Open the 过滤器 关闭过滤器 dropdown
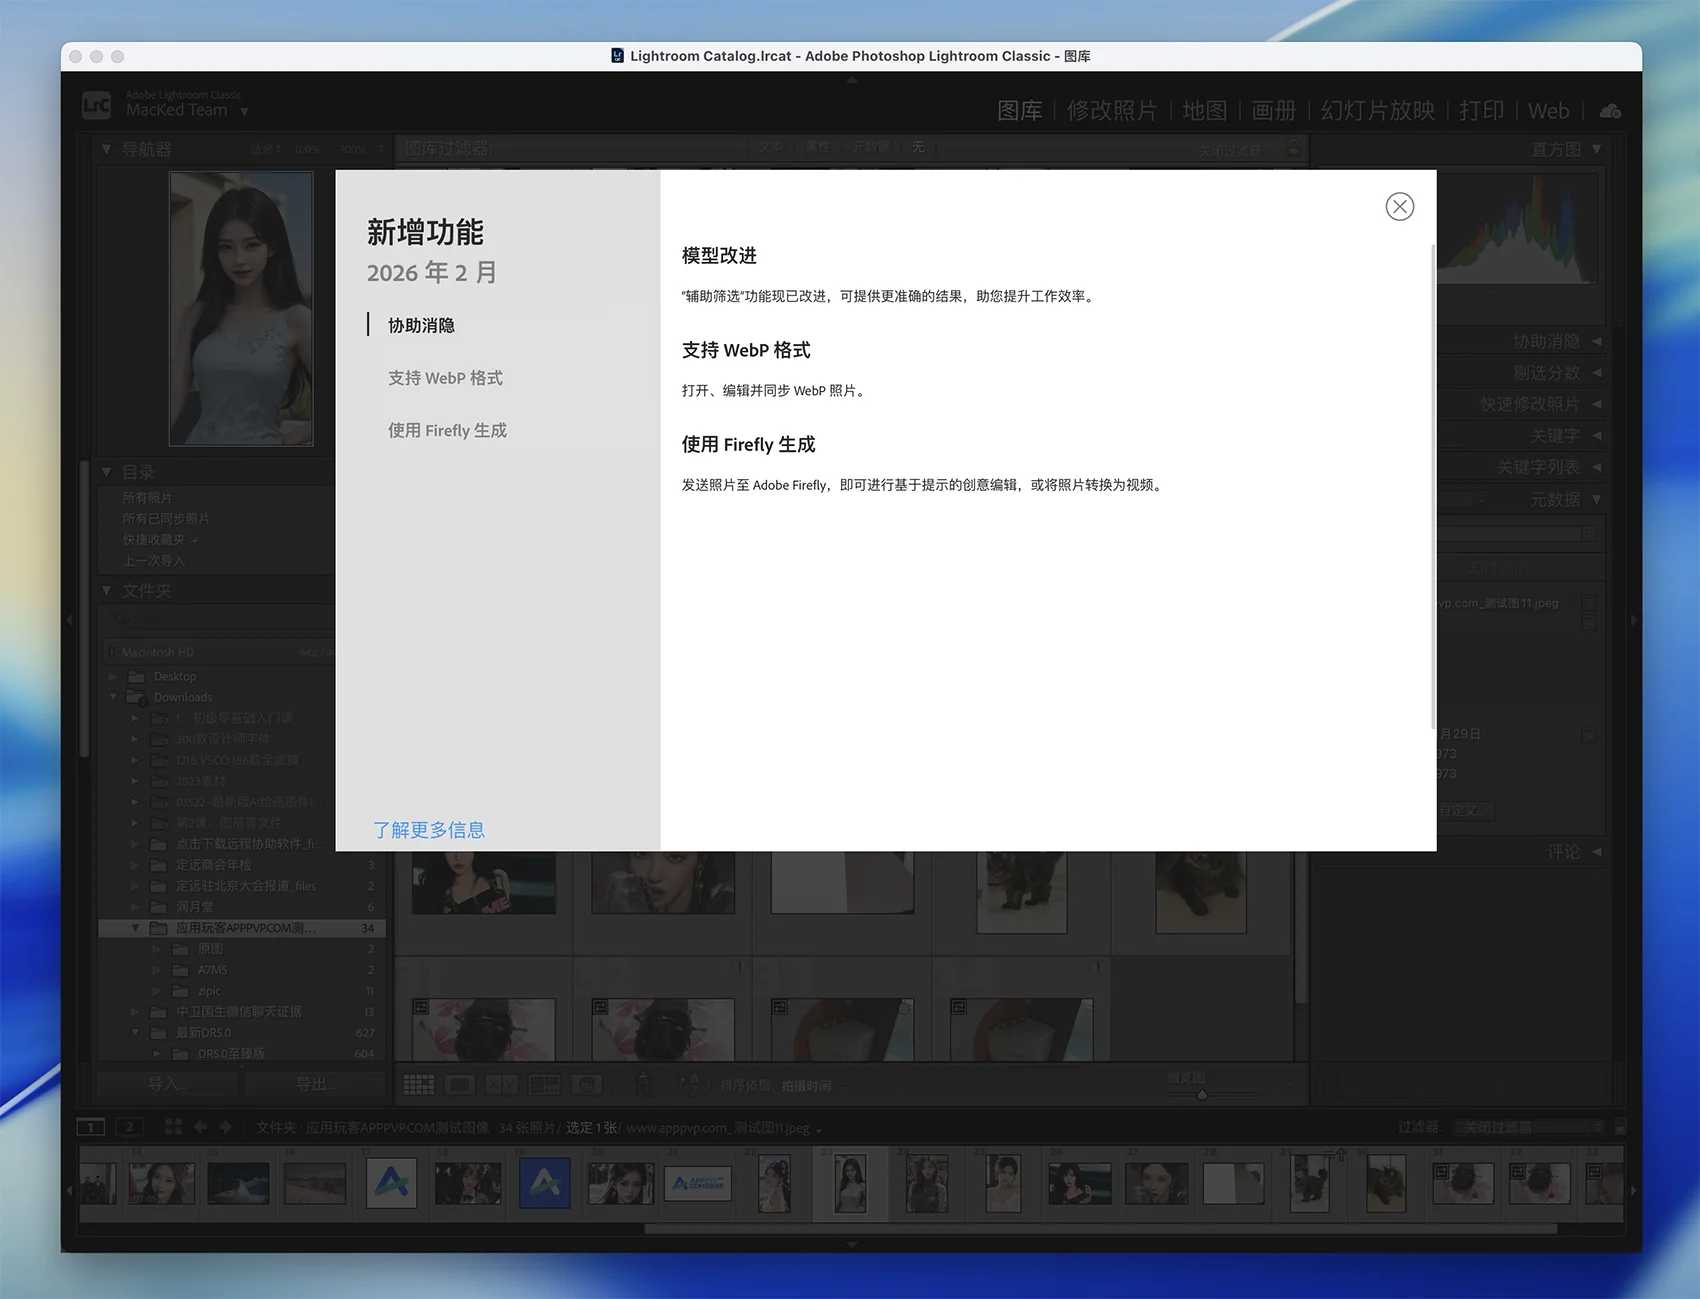 pyautogui.click(x=1528, y=1127)
